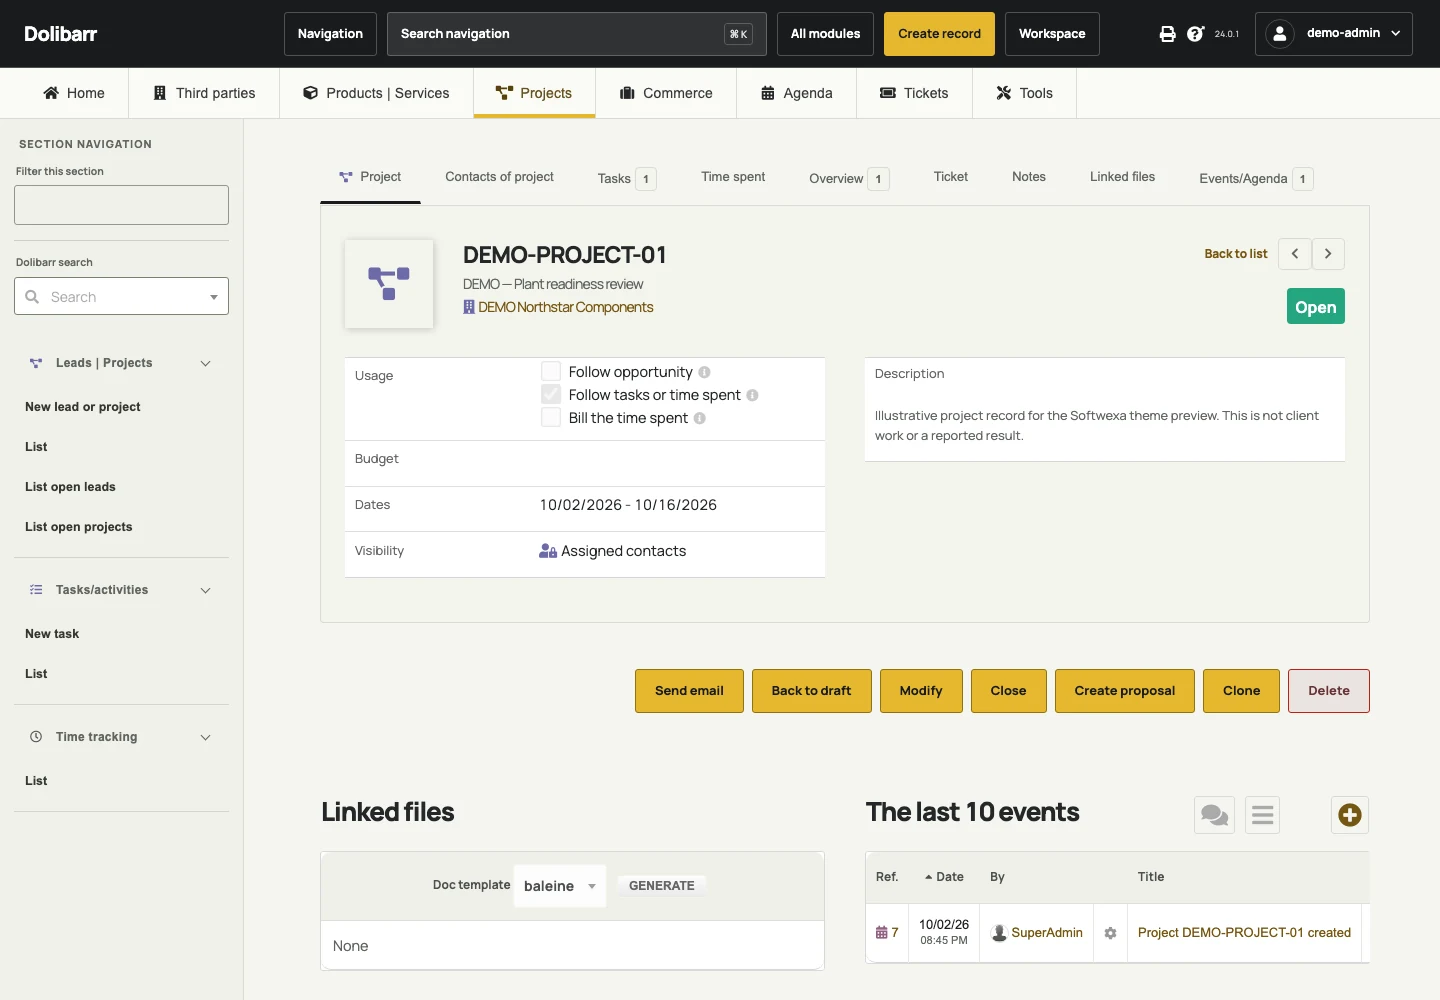Switch to events list view icon

(1263, 815)
